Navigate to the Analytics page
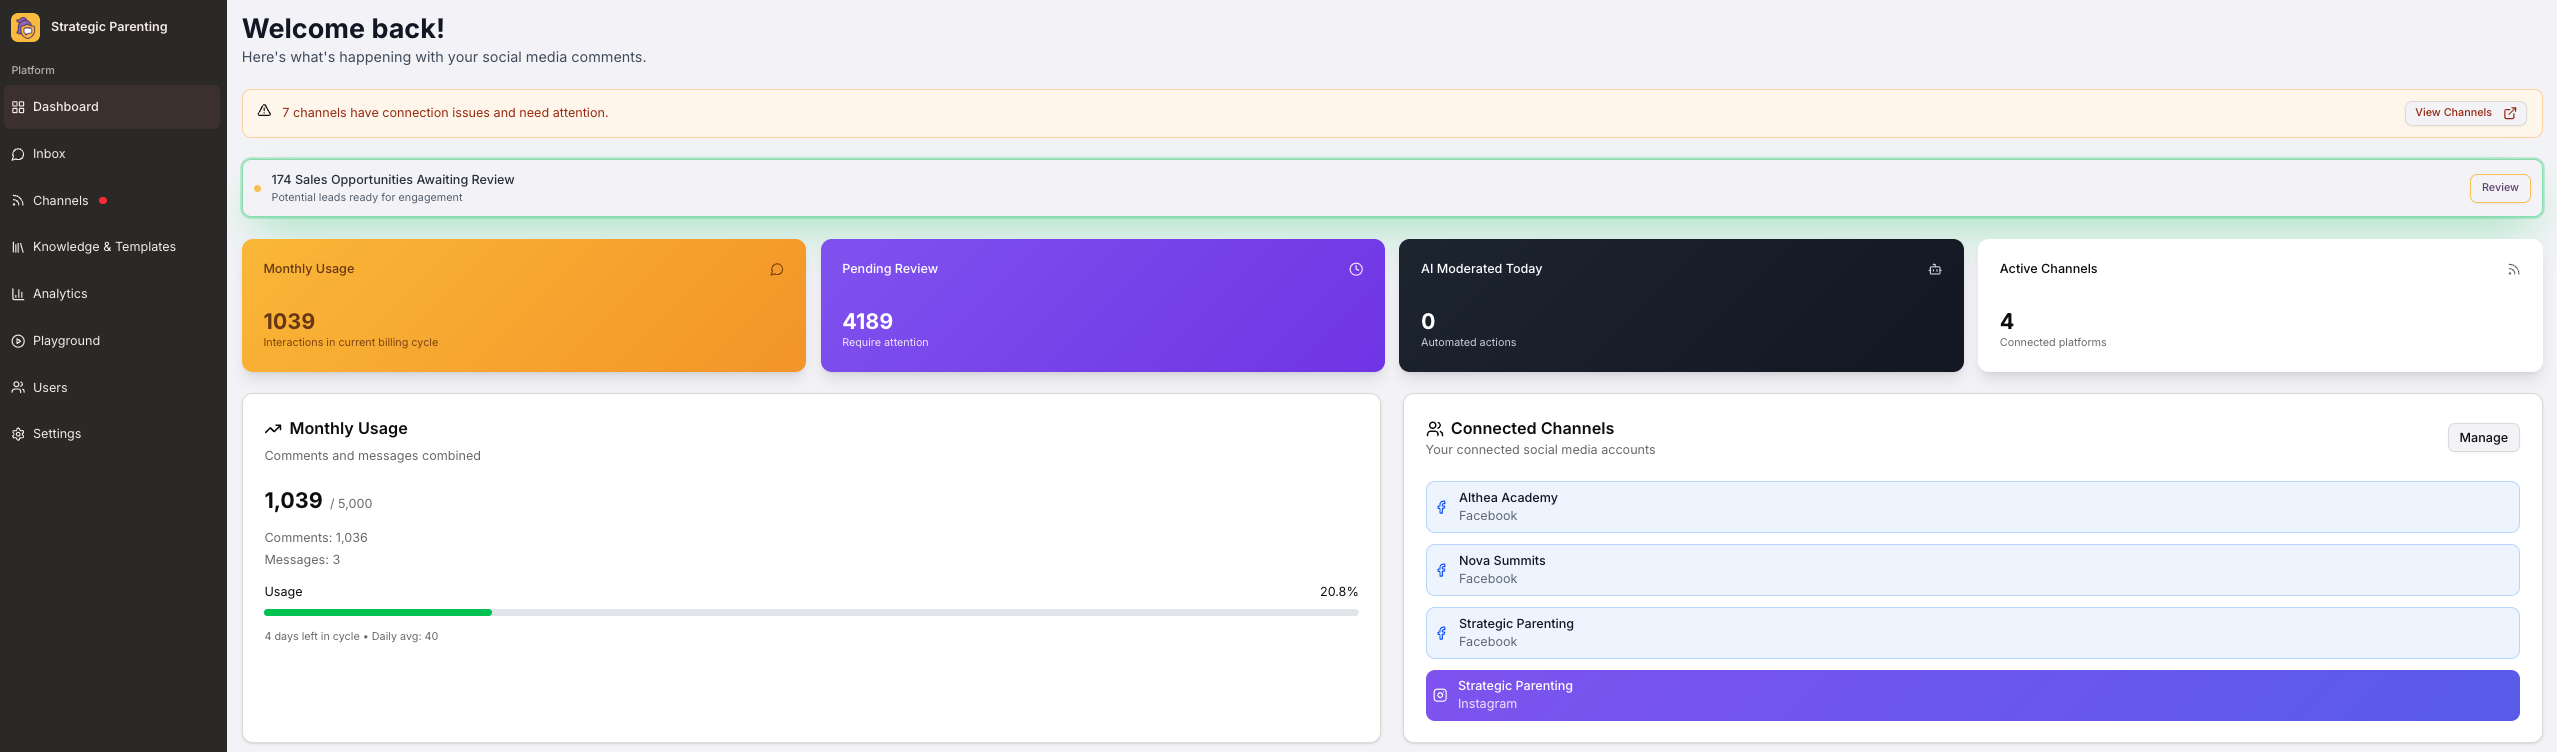2557x752 pixels. (x=112, y=294)
